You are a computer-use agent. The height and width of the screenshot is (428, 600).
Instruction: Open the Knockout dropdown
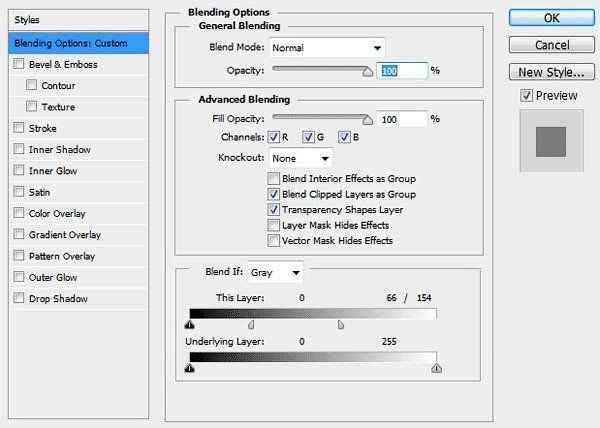(x=301, y=158)
